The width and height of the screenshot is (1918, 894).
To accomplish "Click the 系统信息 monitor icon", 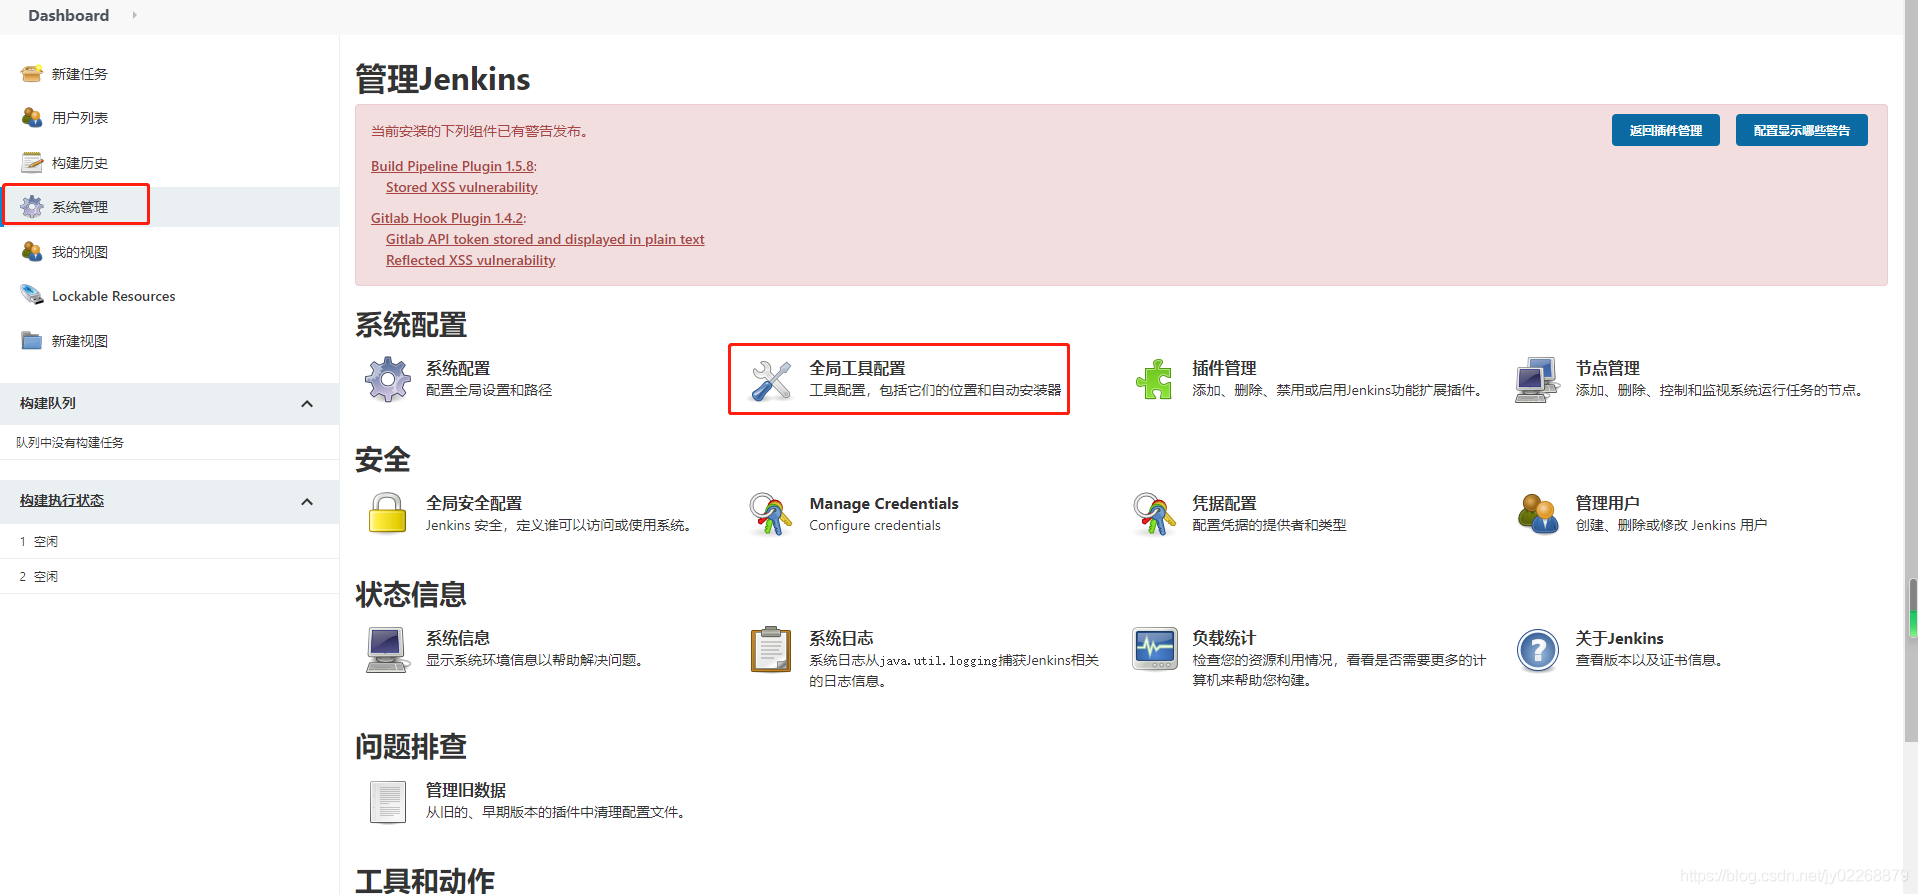I will click(x=387, y=650).
